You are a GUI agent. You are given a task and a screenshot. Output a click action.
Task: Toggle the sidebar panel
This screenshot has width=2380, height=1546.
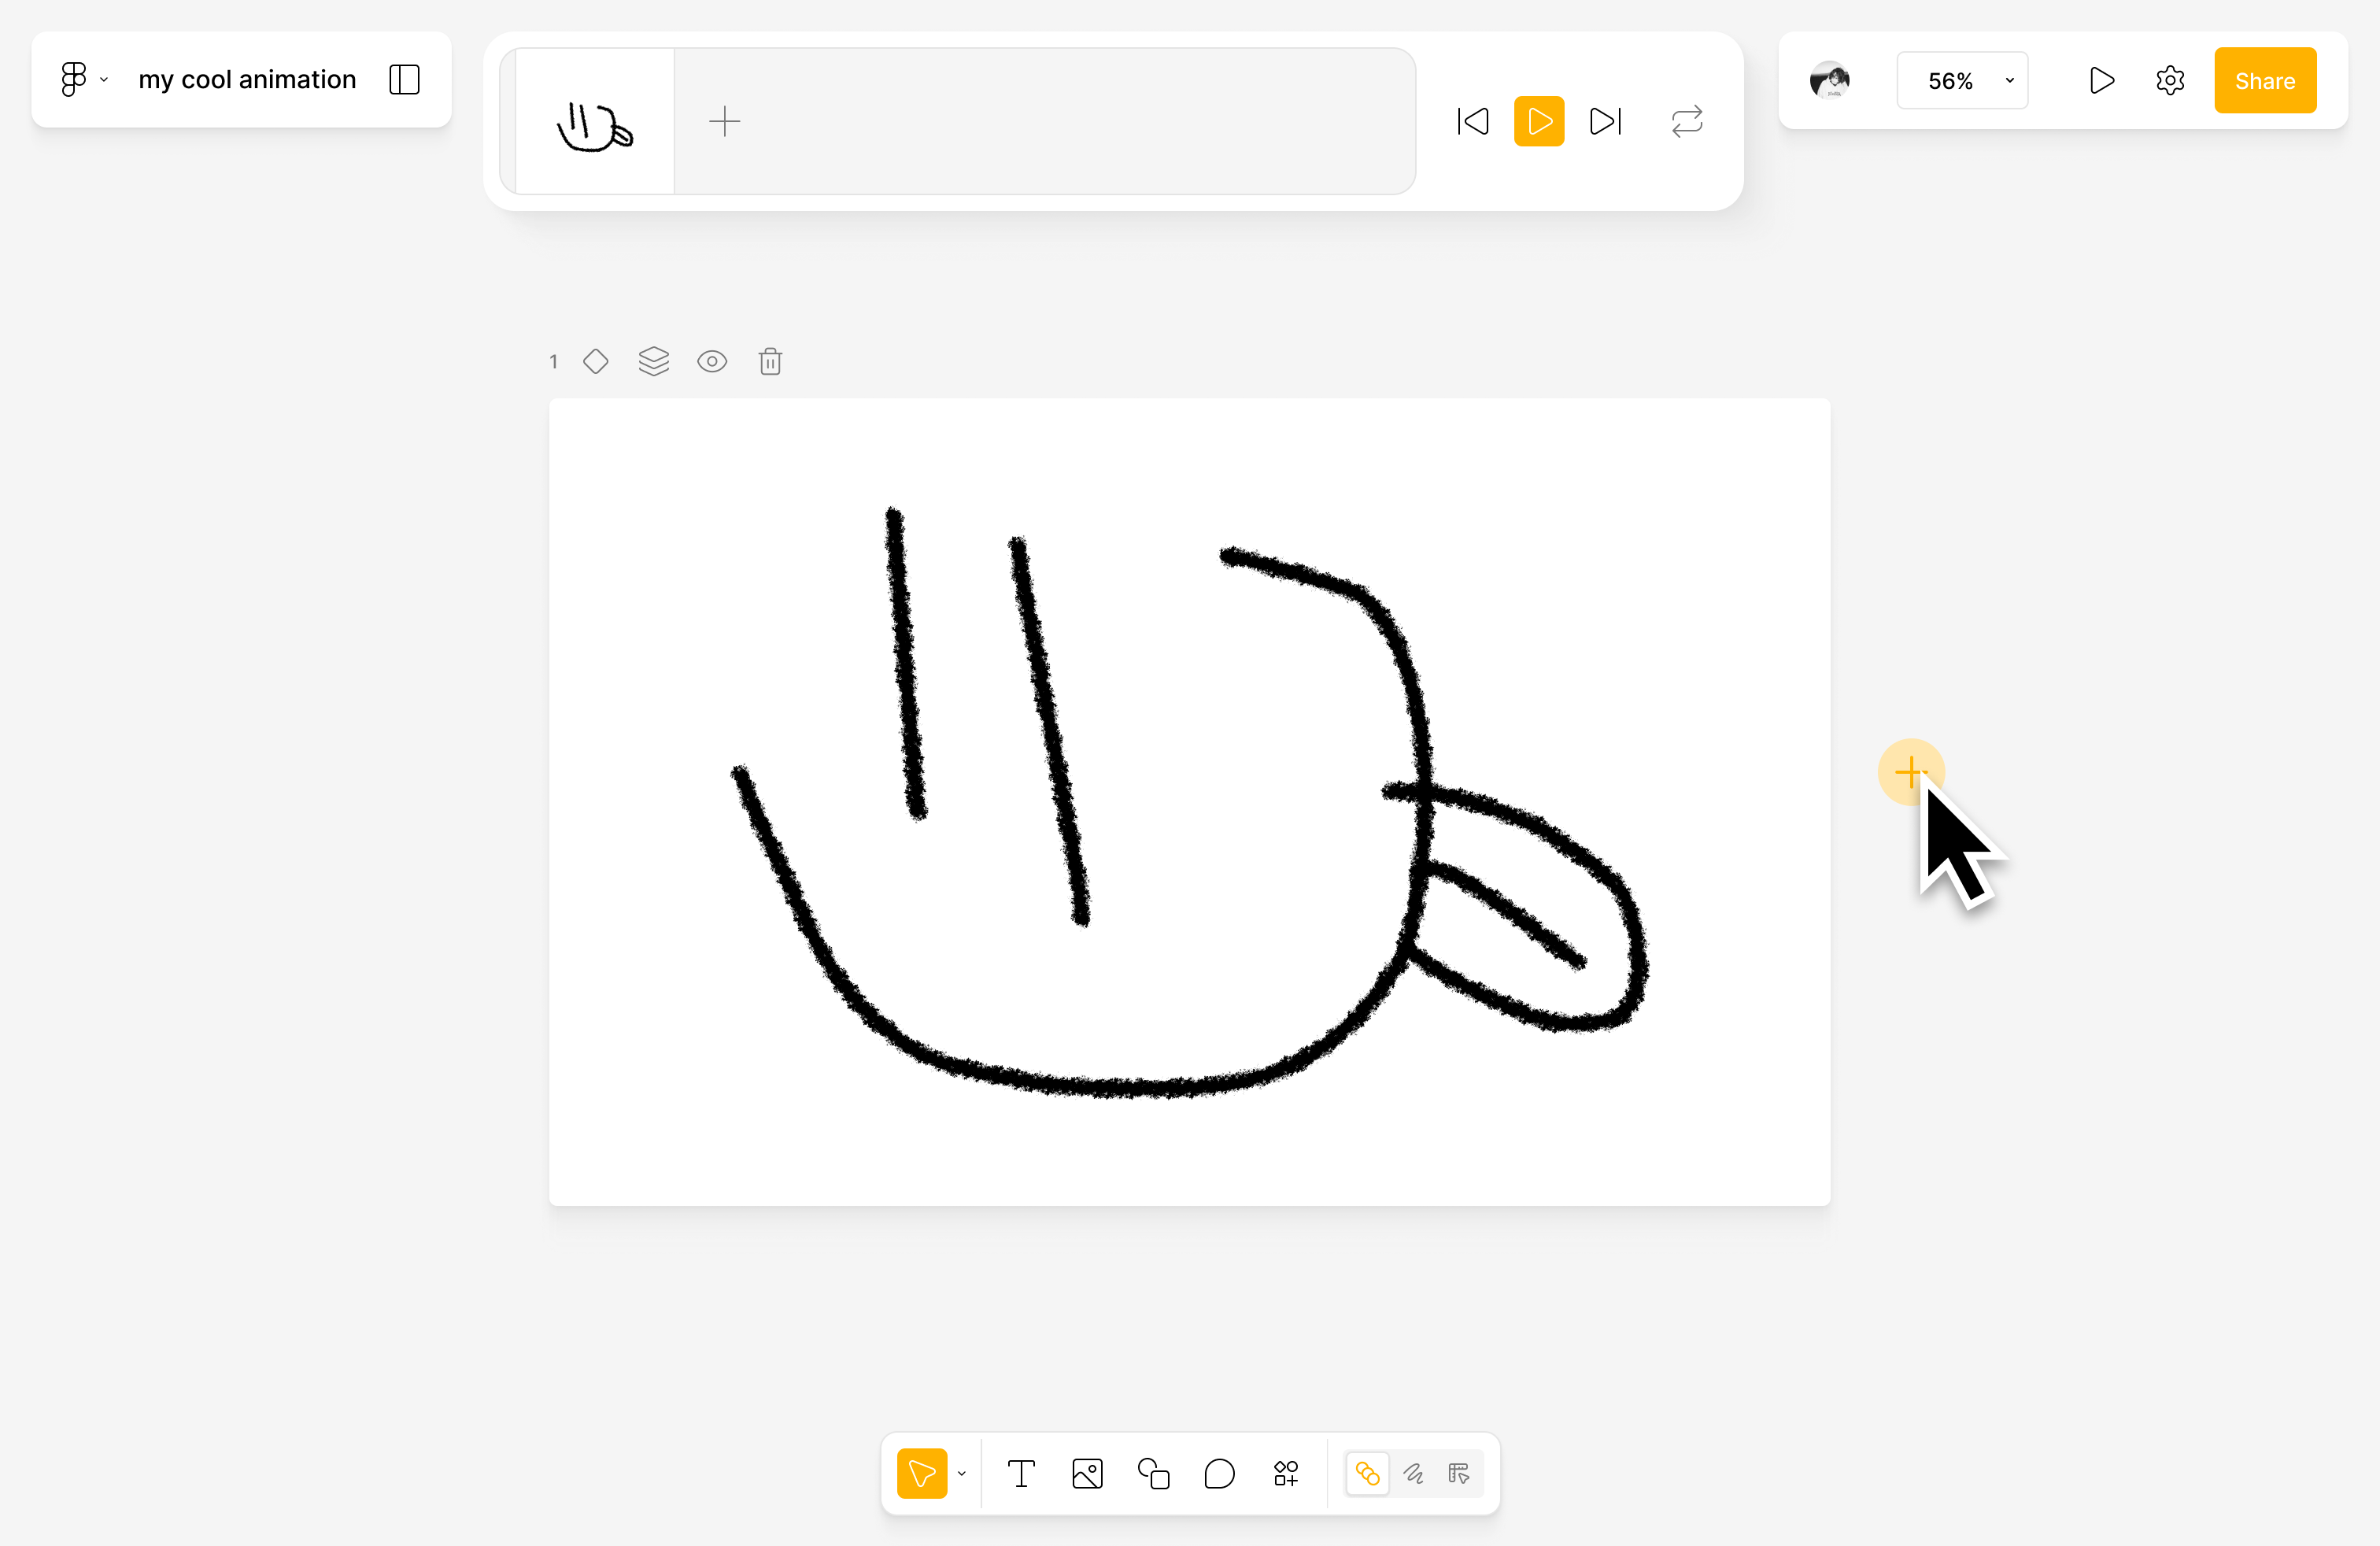pyautogui.click(x=404, y=79)
